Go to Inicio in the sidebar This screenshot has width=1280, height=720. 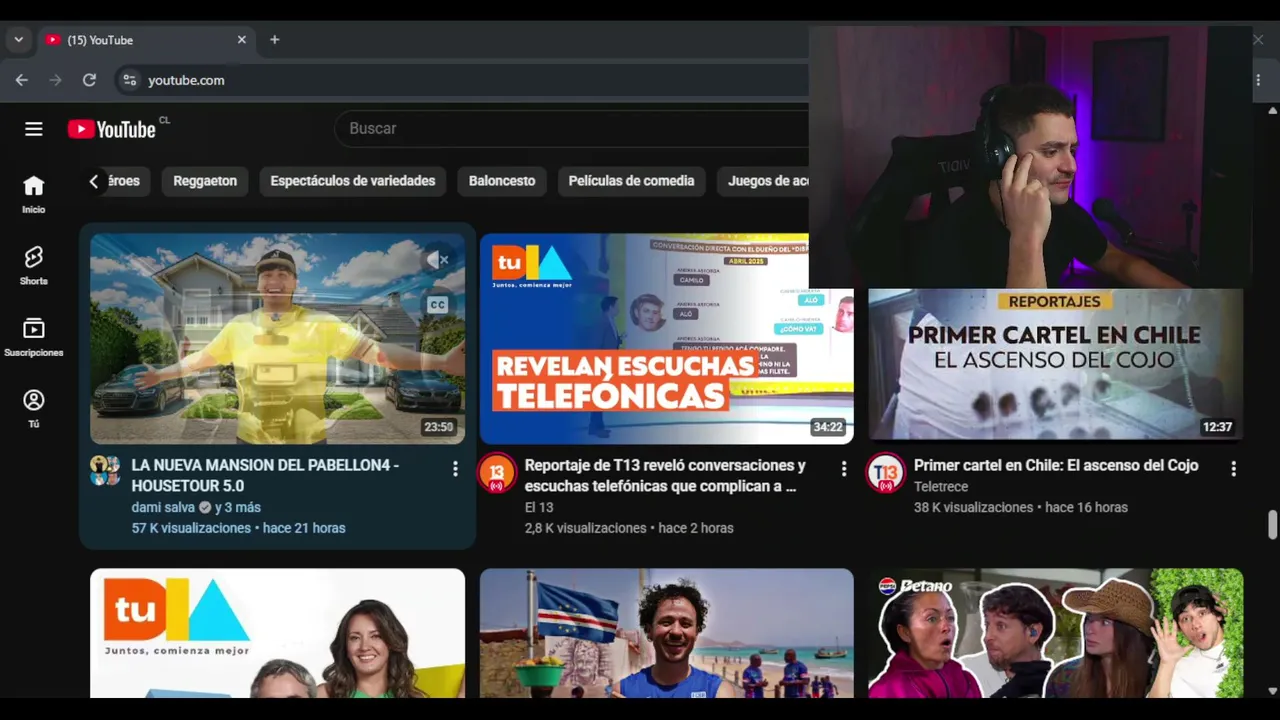click(x=34, y=195)
